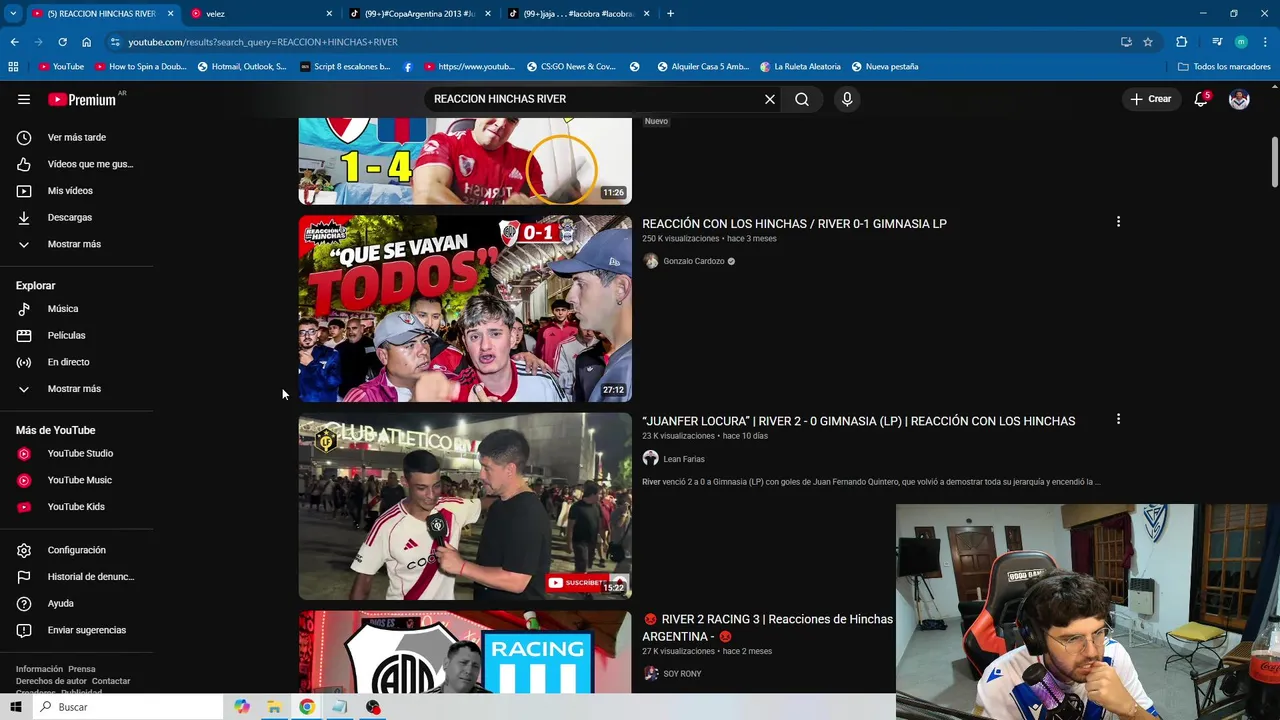Click the address bar URL

pyautogui.click(x=263, y=42)
